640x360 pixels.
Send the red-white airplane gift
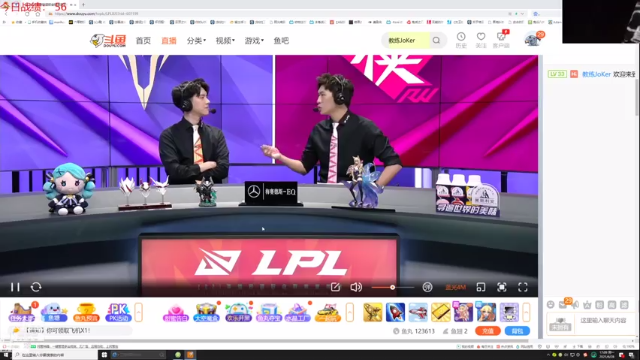tap(418, 312)
